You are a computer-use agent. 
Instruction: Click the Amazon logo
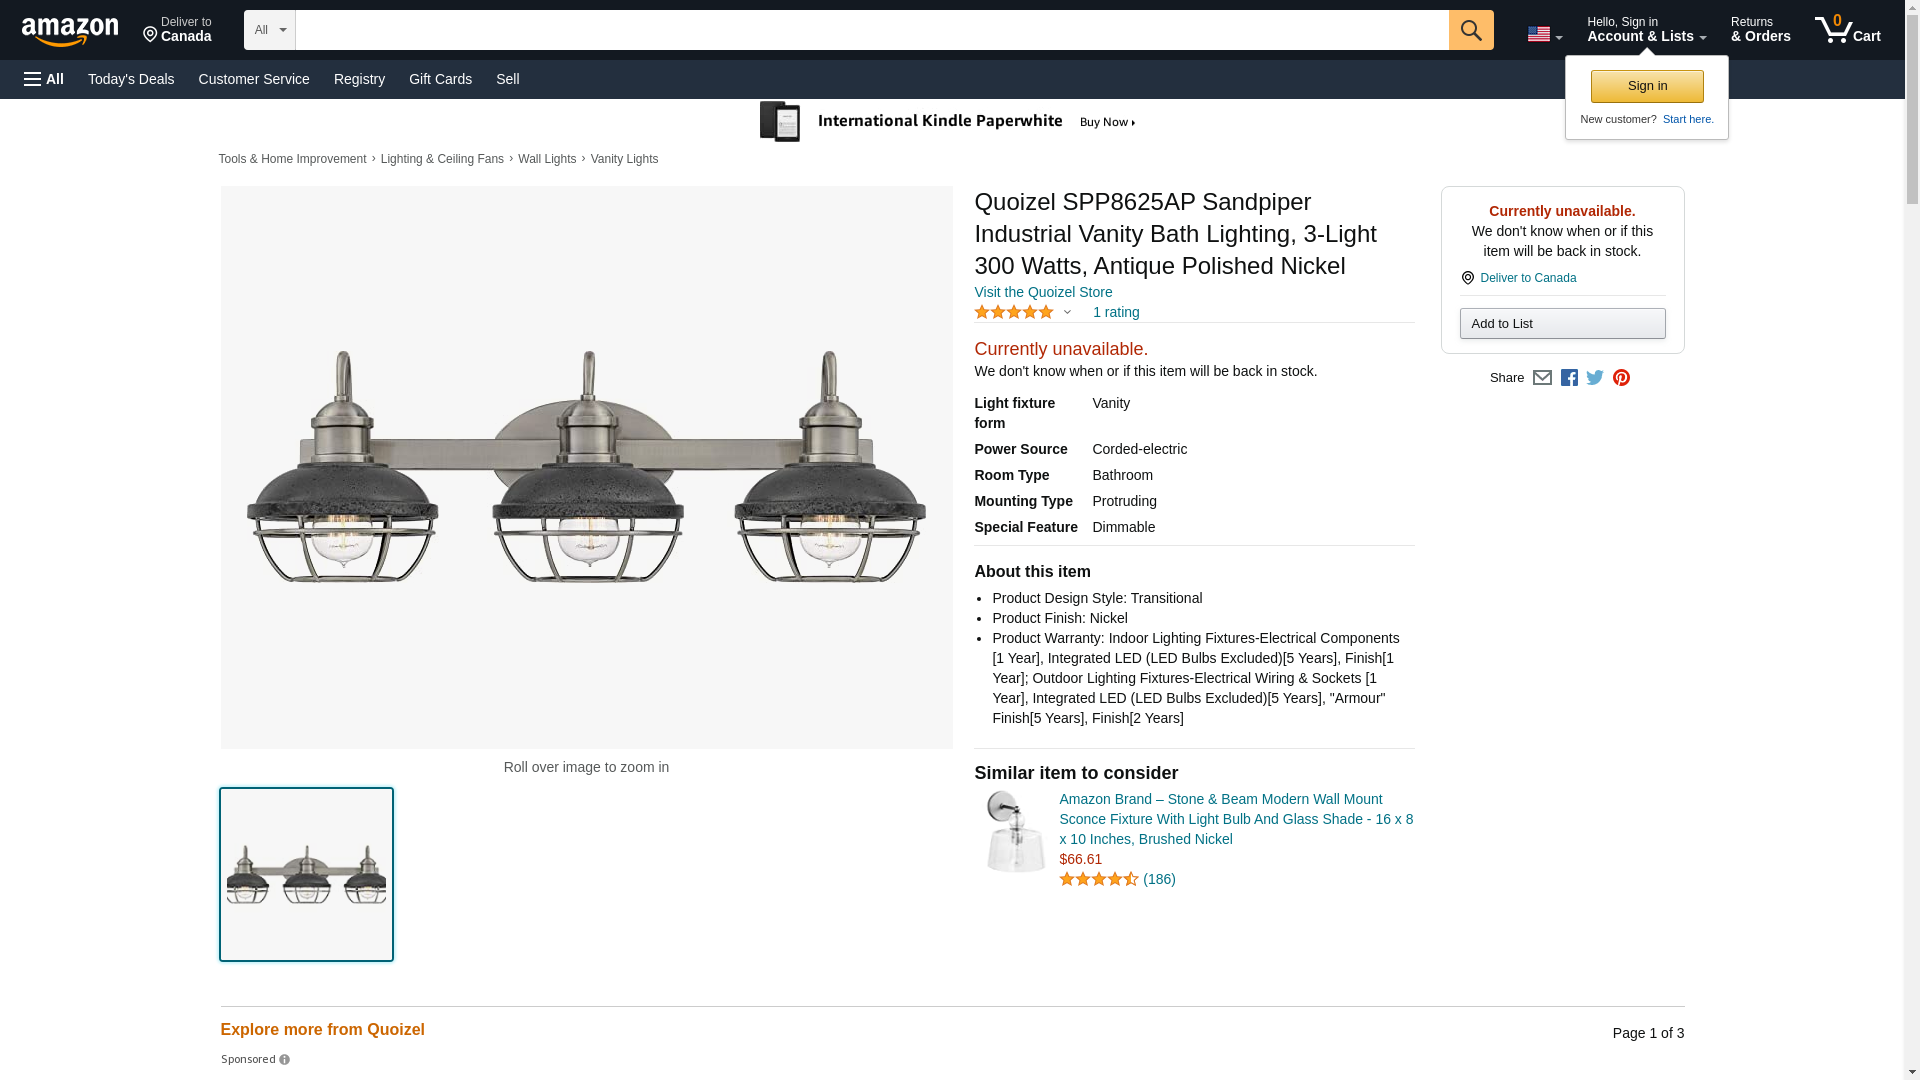[x=70, y=31]
